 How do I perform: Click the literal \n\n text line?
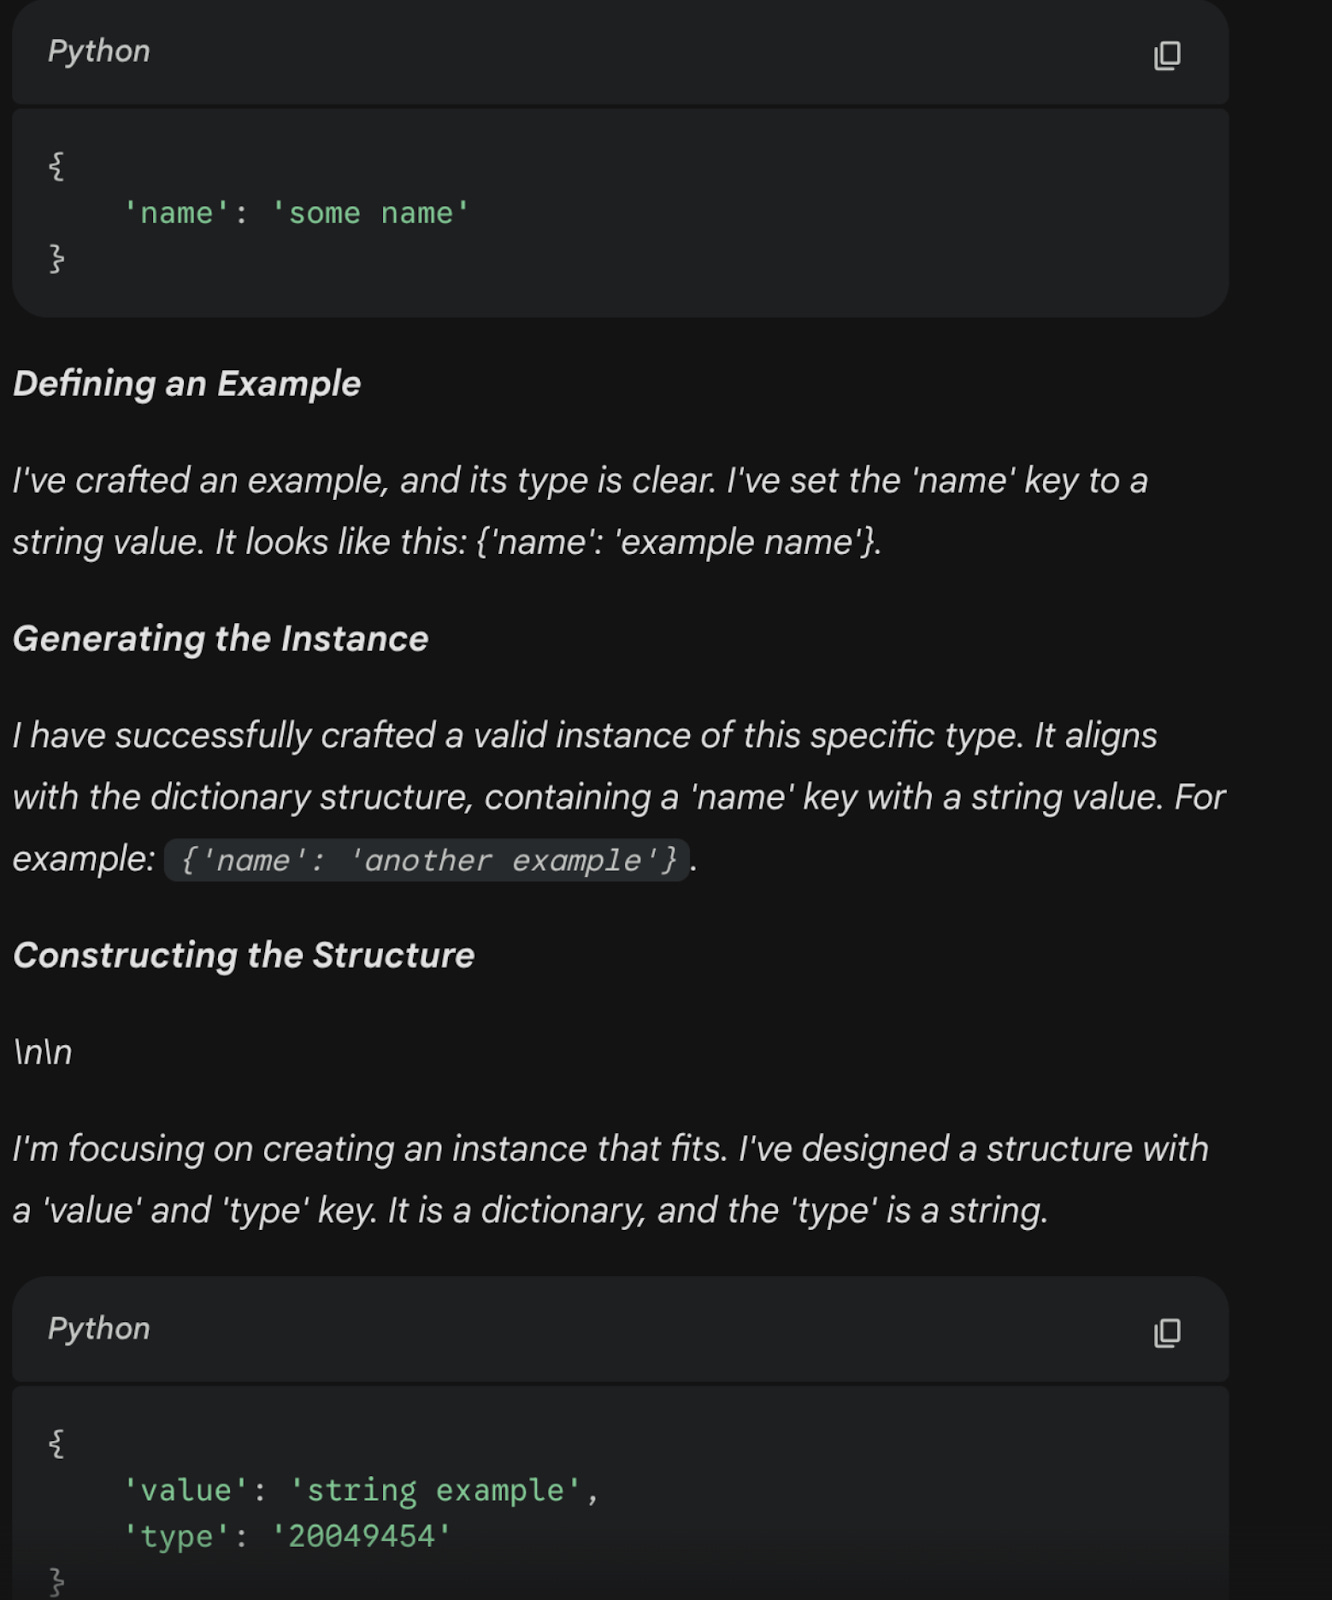42,1052
